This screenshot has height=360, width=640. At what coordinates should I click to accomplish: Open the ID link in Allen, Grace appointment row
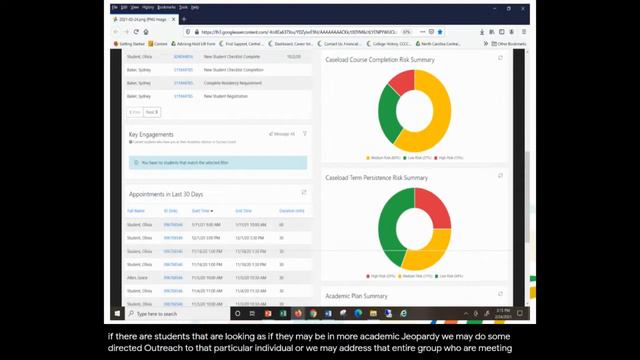(173, 278)
